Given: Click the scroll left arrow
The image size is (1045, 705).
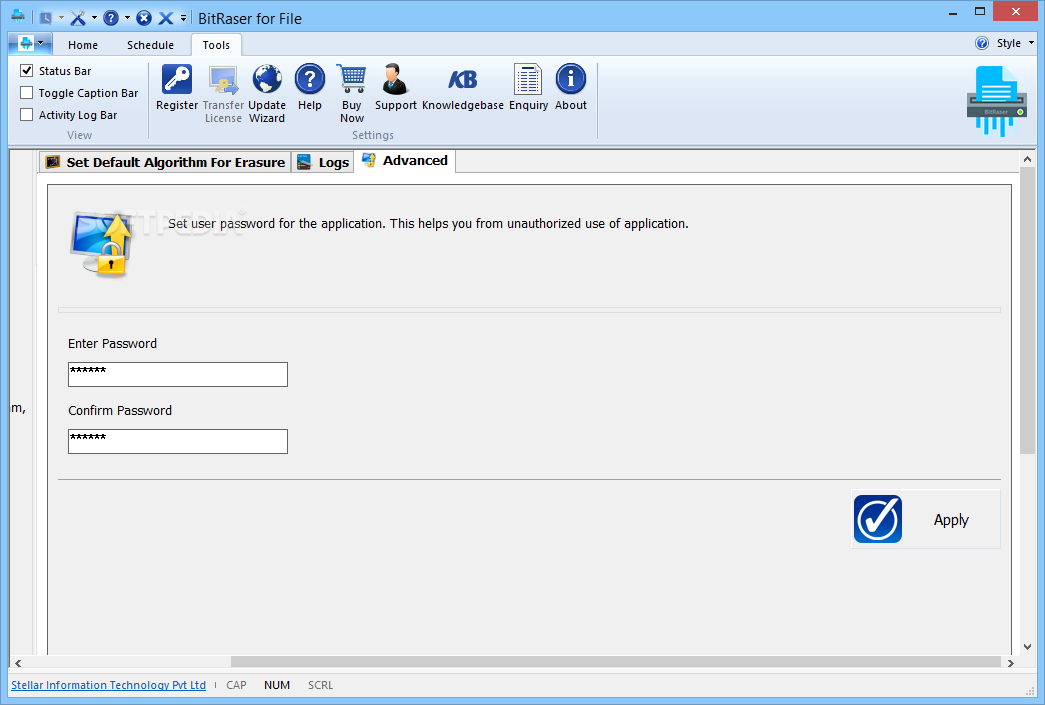Looking at the screenshot, I should 18,662.
